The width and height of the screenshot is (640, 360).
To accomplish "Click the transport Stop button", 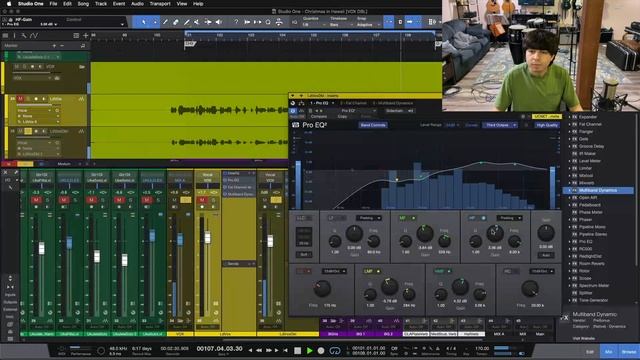I will (298, 350).
